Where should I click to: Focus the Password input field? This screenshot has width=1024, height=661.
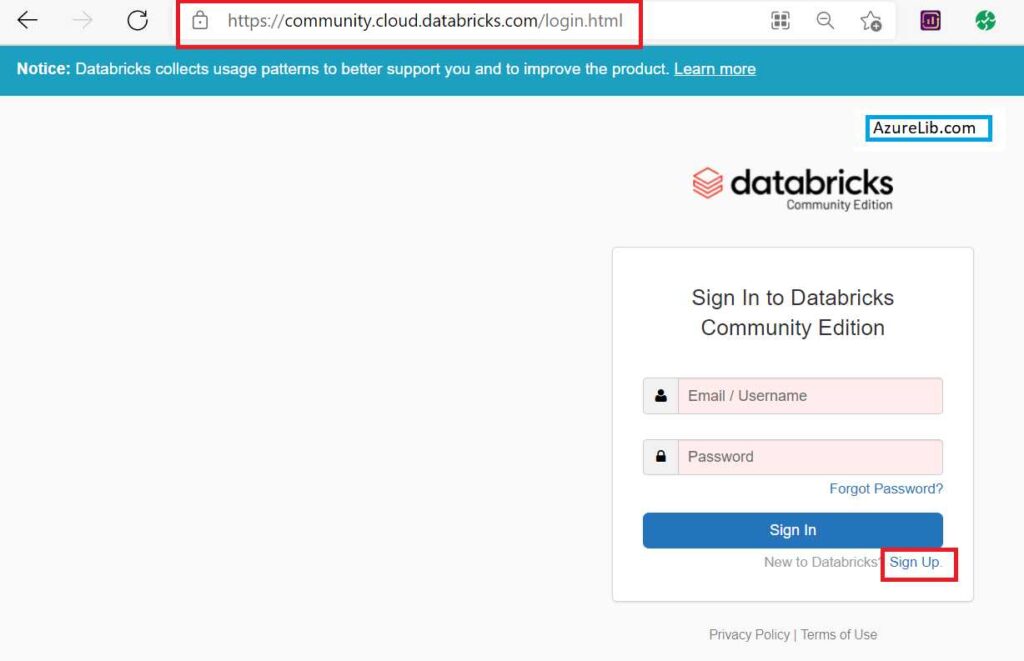pos(810,457)
